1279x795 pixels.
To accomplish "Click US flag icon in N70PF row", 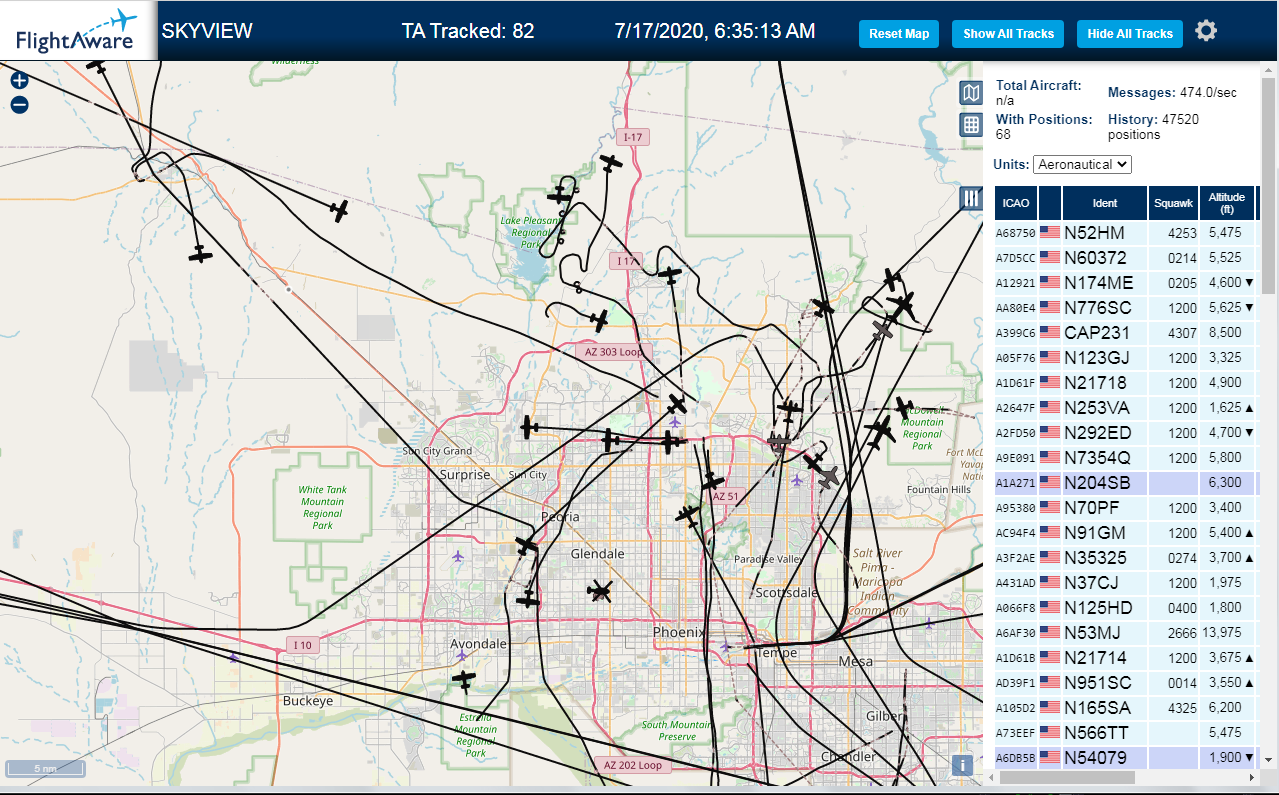I will [x=1050, y=507].
